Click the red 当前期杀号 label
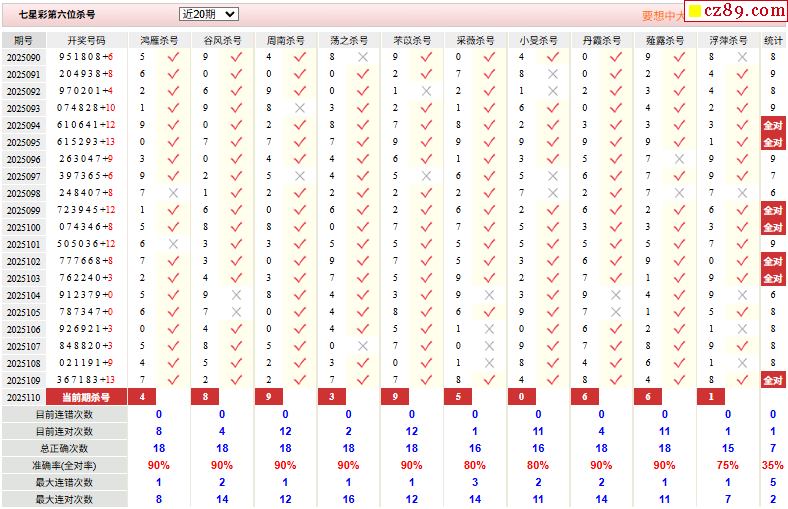Viewport: 788px width, 509px height. tap(86, 397)
